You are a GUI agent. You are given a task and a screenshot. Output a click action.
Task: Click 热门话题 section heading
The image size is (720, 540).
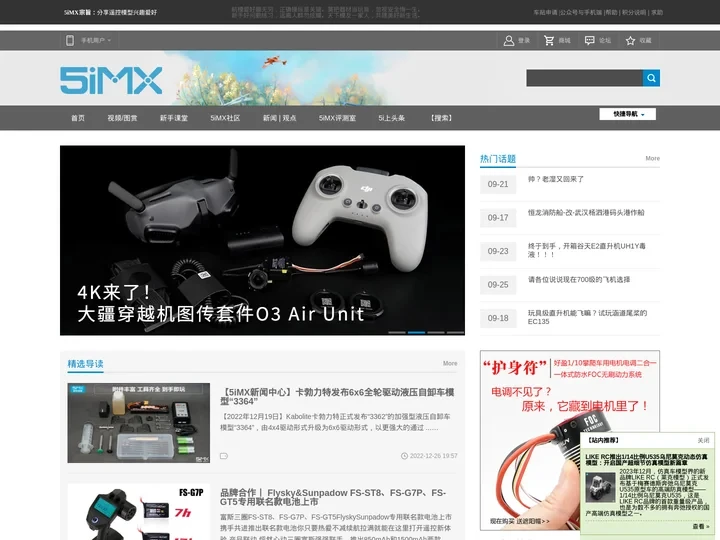[498, 159]
